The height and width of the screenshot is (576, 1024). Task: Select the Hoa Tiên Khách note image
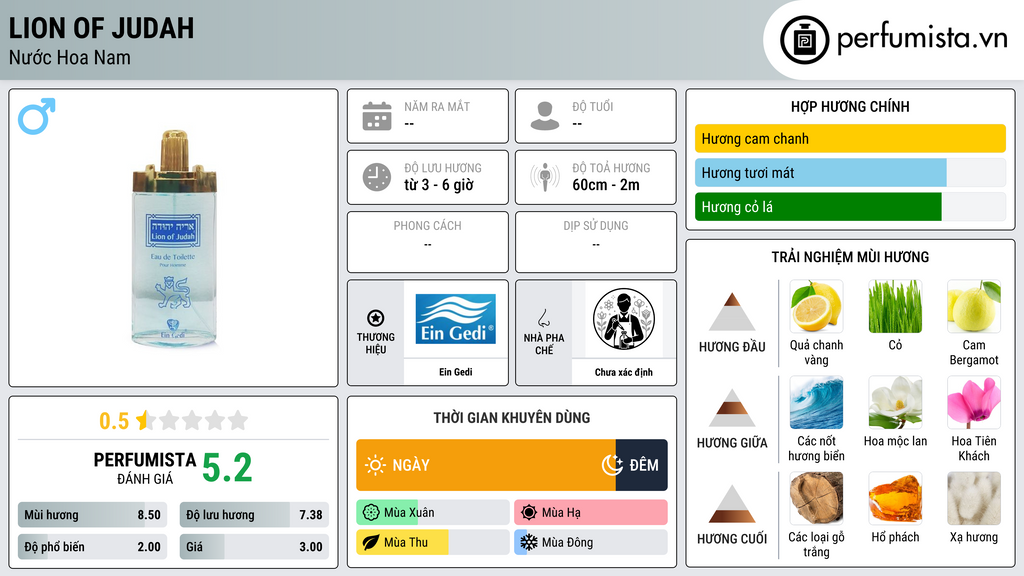click(974, 402)
